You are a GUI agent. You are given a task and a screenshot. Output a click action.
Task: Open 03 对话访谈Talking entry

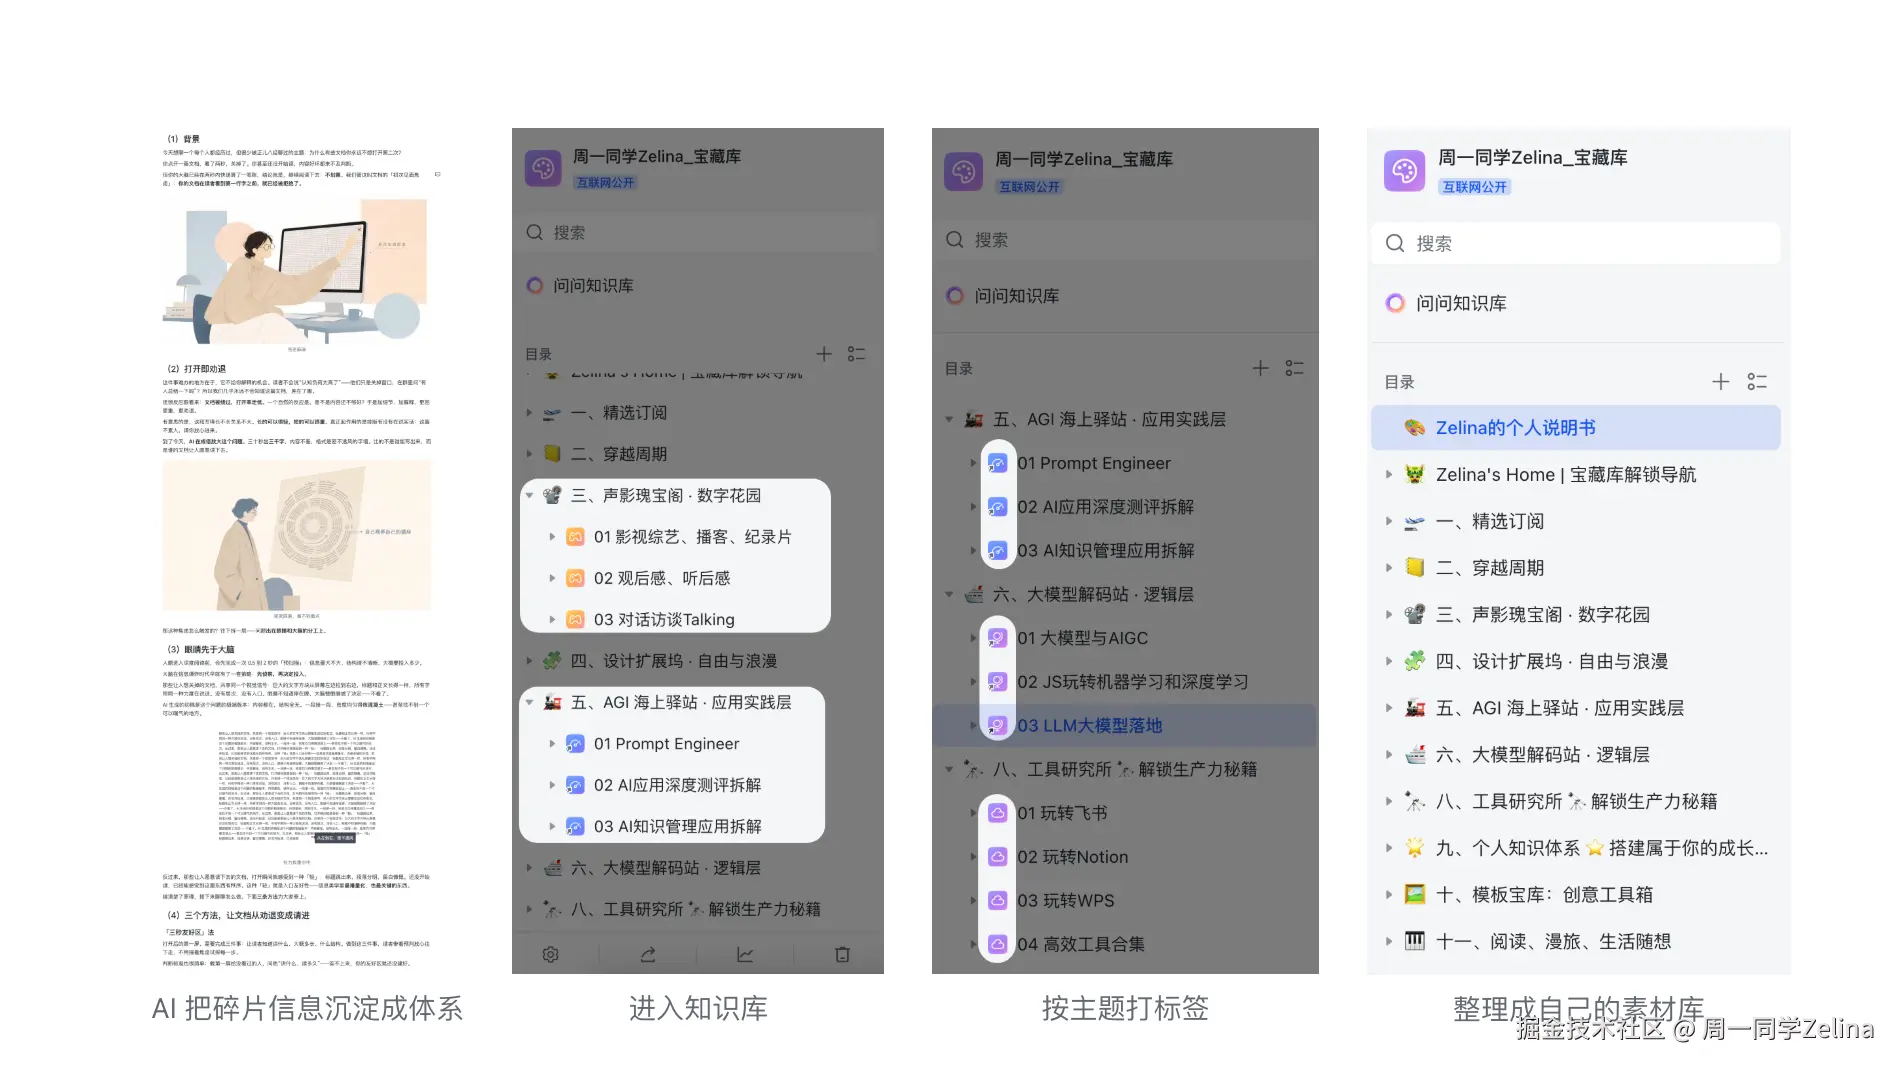[x=664, y=620]
